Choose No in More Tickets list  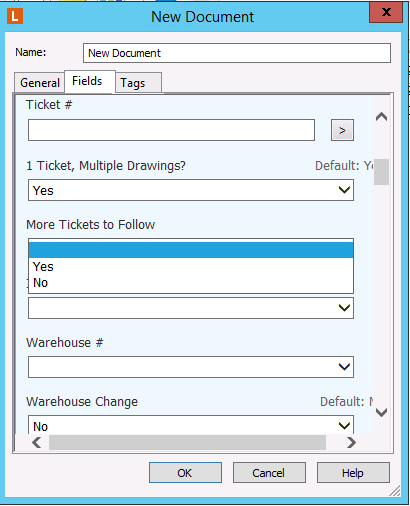[x=191, y=283]
